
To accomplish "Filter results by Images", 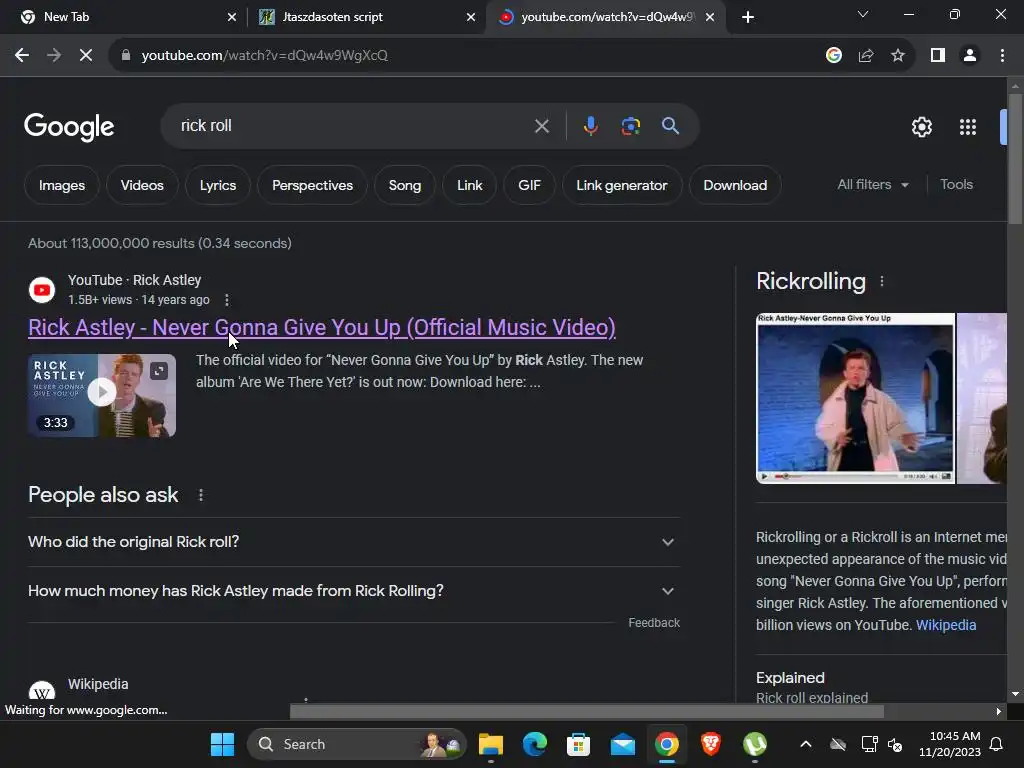I will click(x=62, y=185).
